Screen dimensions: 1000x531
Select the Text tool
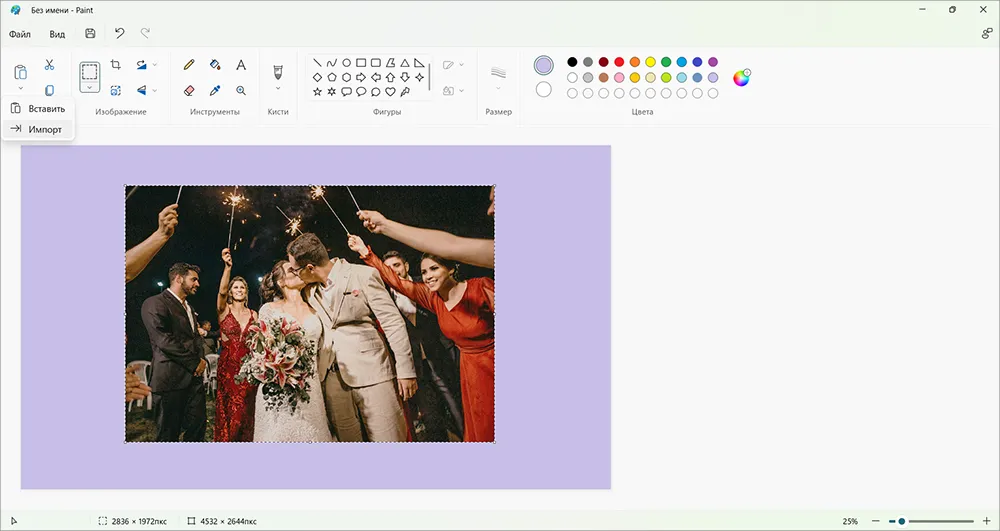click(x=241, y=64)
